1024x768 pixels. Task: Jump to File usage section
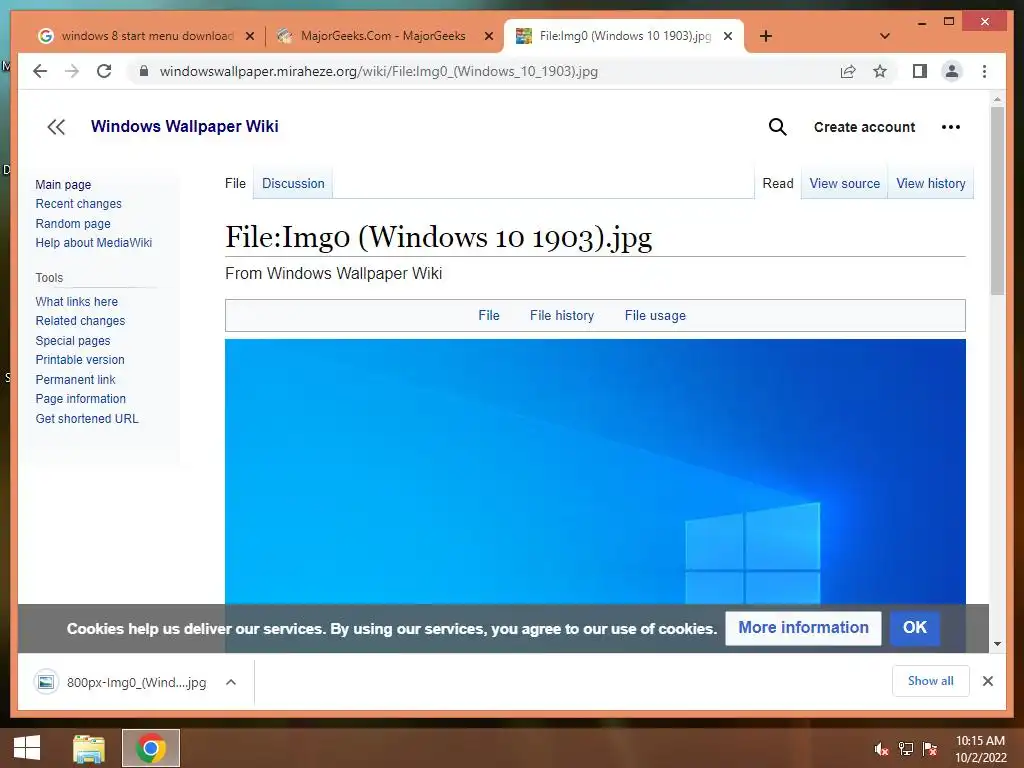[x=655, y=315]
